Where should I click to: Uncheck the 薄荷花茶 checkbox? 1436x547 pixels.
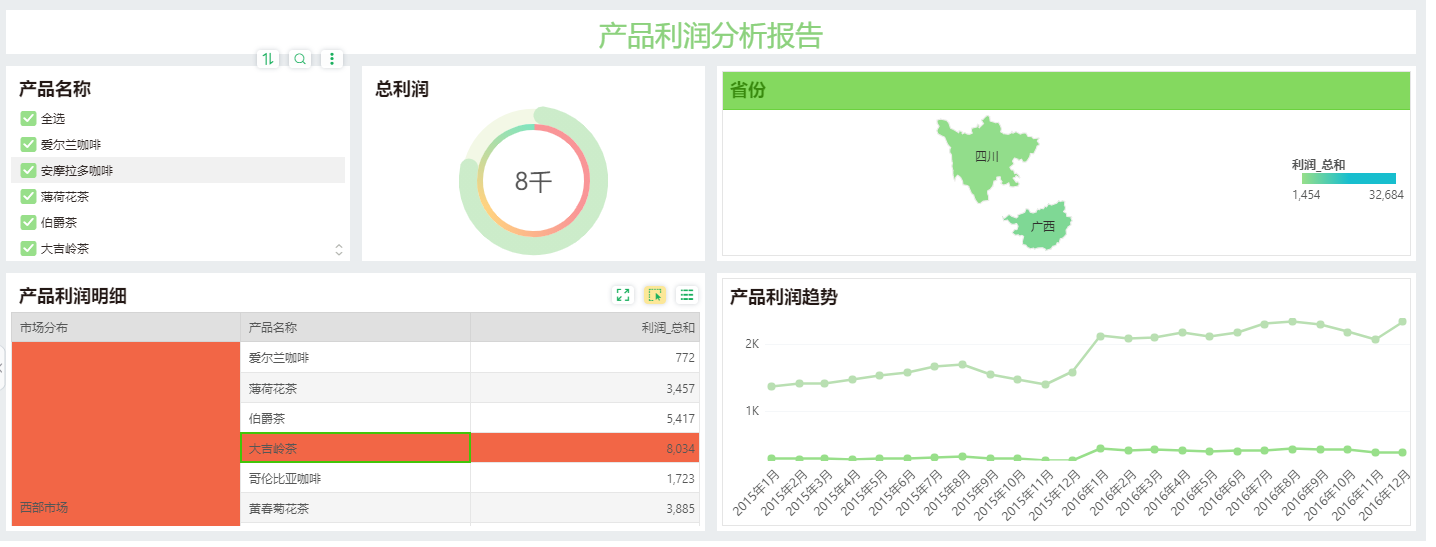click(x=28, y=197)
